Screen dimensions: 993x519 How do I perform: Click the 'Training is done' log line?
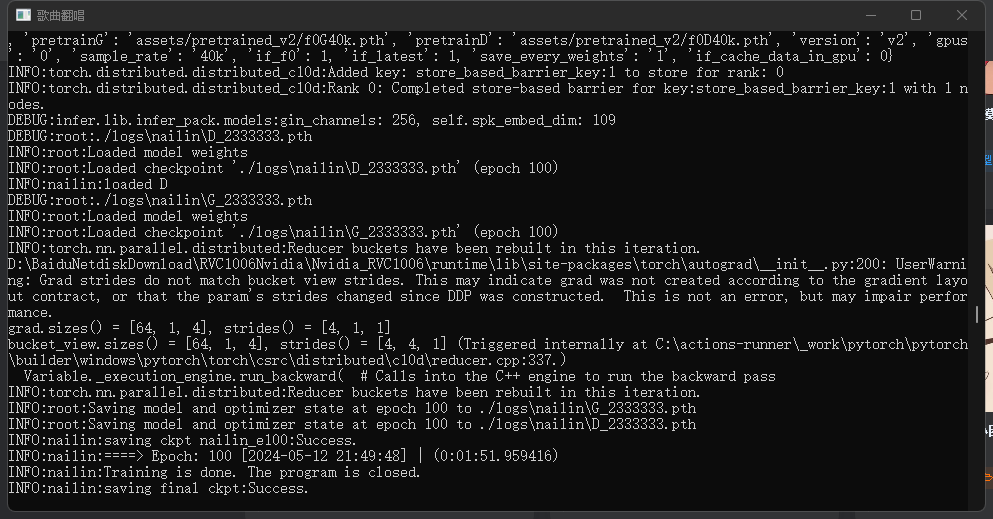[214, 472]
